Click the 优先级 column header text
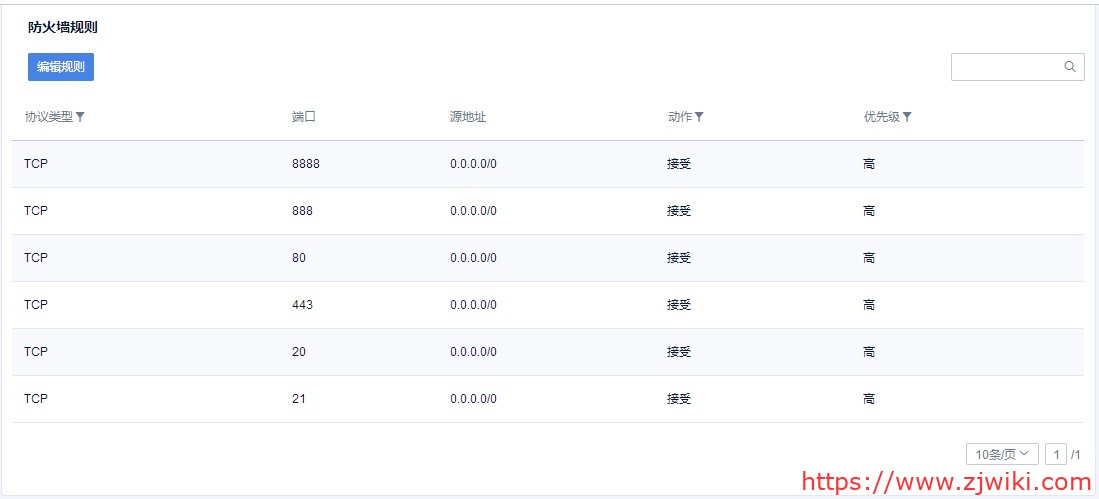Image resolution: width=1099 pixels, height=499 pixels. (x=882, y=117)
